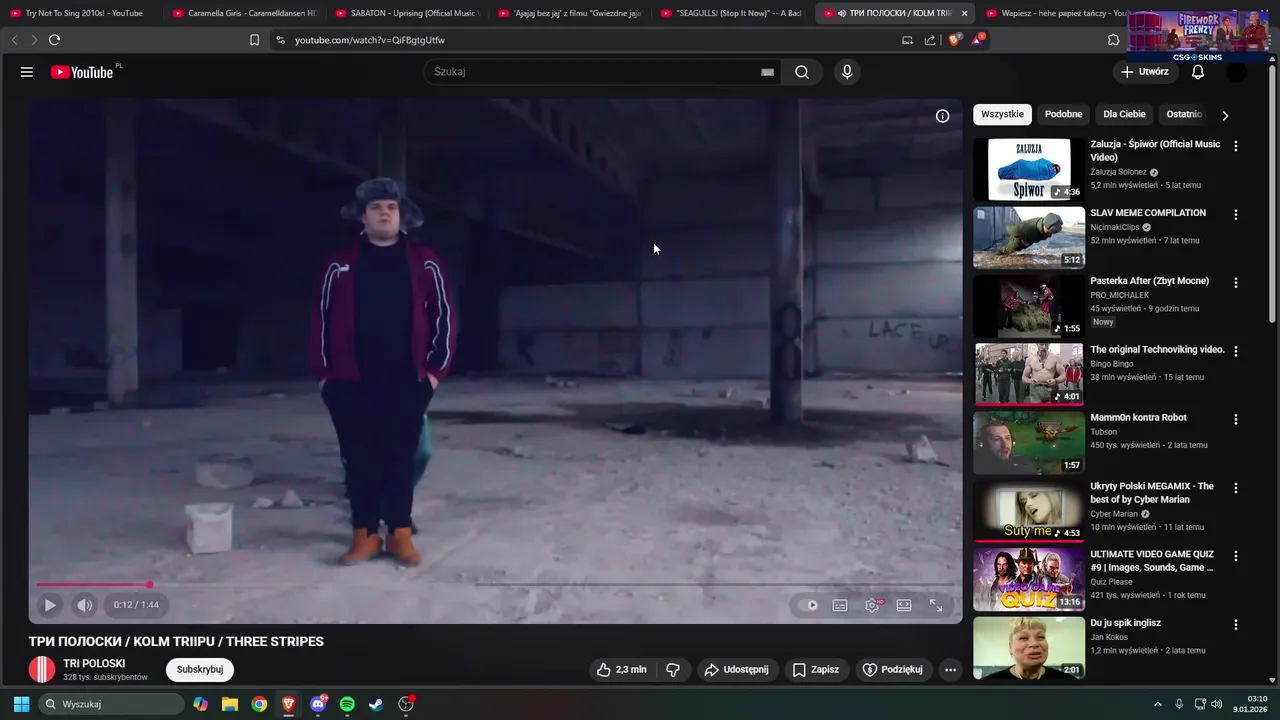Viewport: 1280px width, 720px height.
Task: Open more actions ellipsis below video
Action: pyautogui.click(x=950, y=670)
